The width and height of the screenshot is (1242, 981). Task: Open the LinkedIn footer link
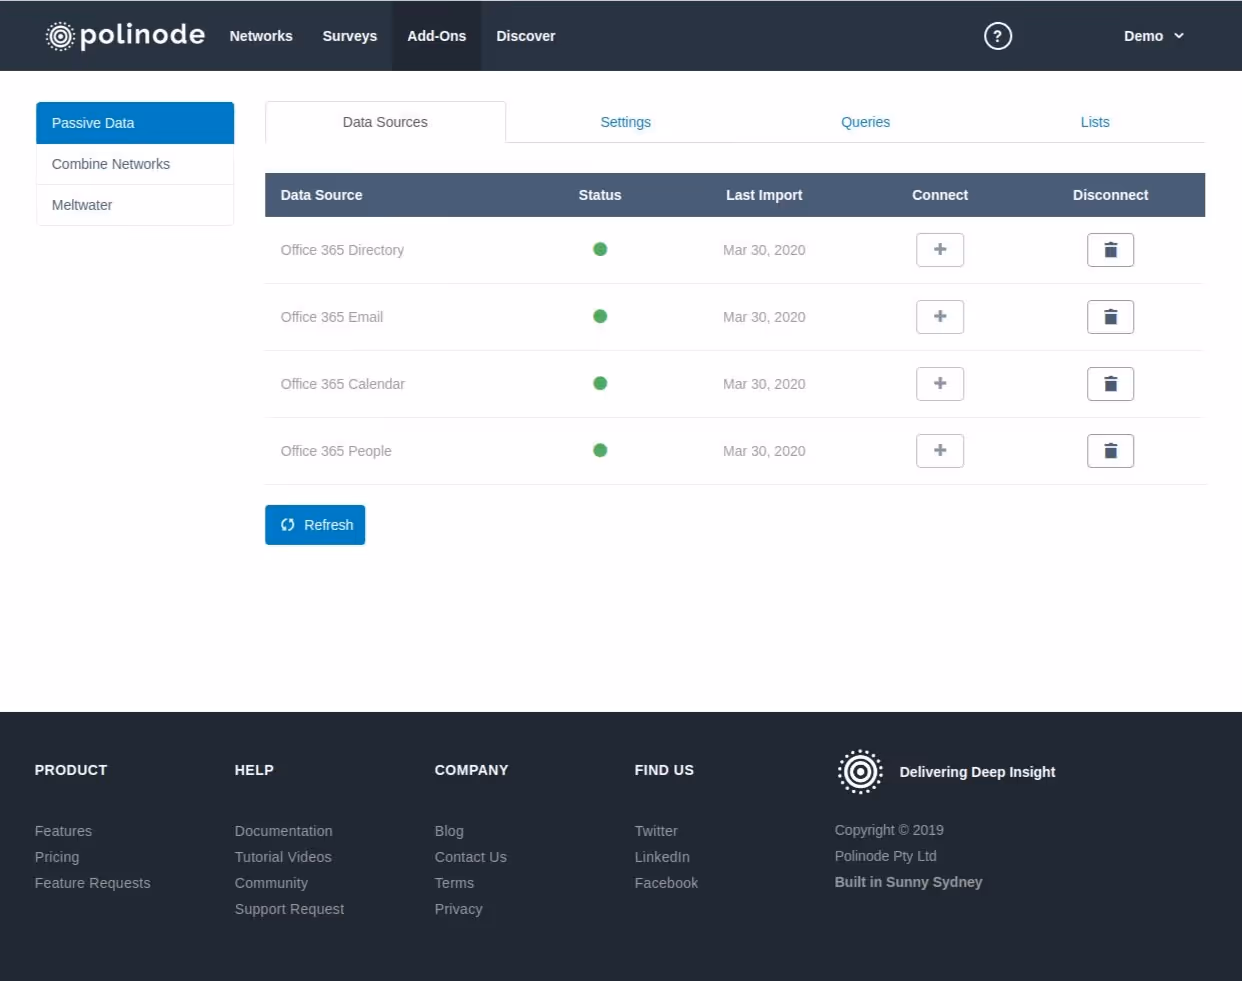(x=662, y=857)
